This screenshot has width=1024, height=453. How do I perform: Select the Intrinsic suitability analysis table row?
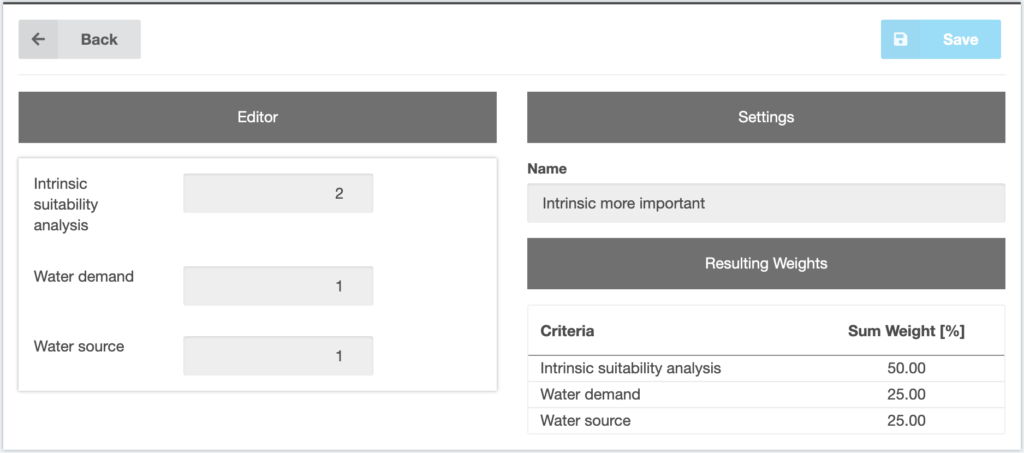click(766, 368)
